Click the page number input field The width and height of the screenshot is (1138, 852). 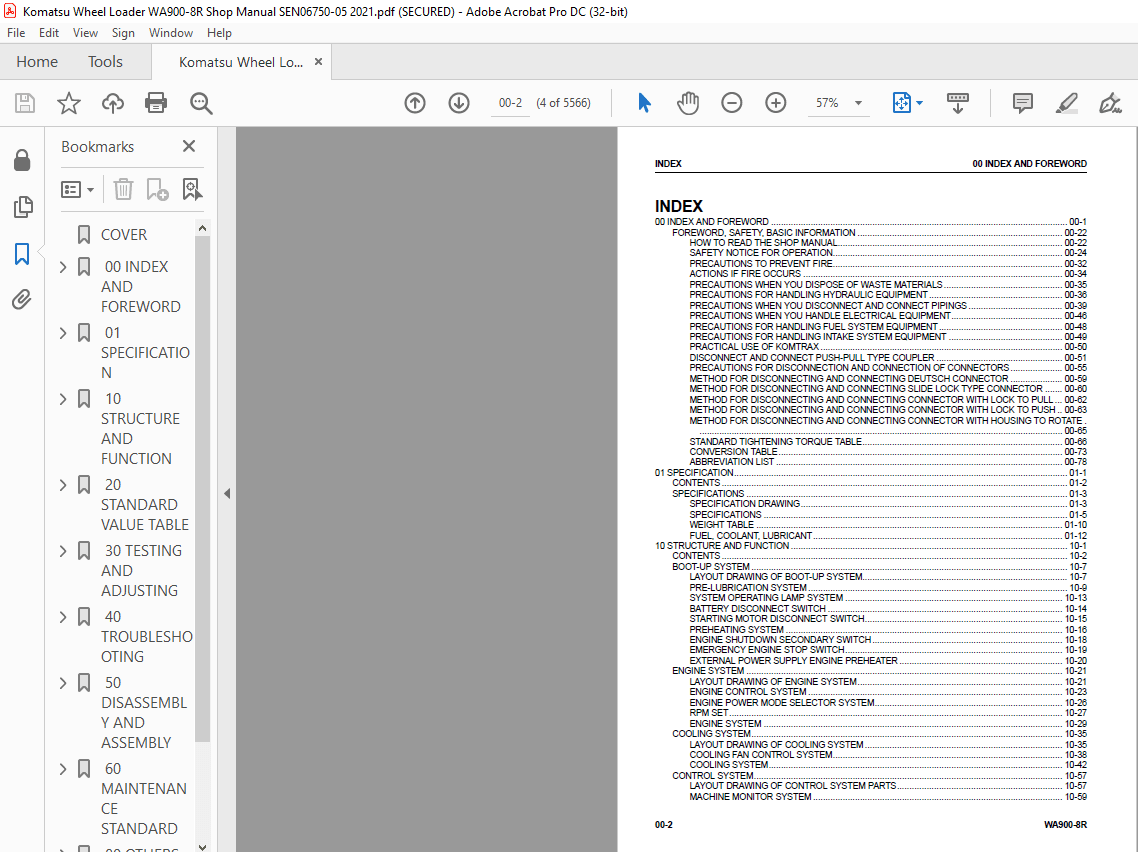click(510, 103)
